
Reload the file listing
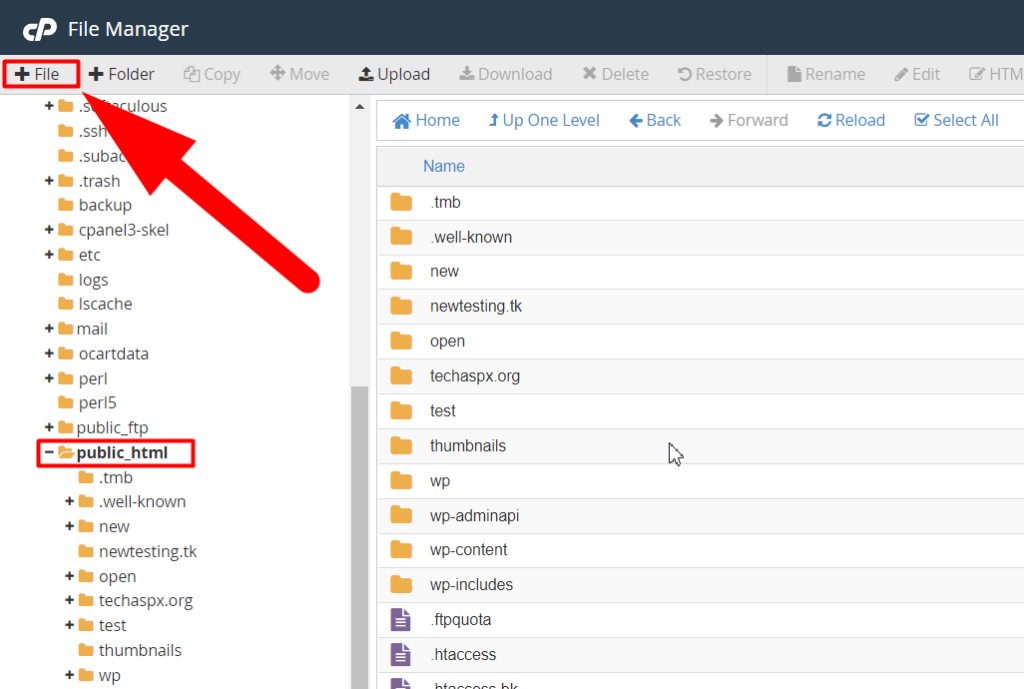851,120
